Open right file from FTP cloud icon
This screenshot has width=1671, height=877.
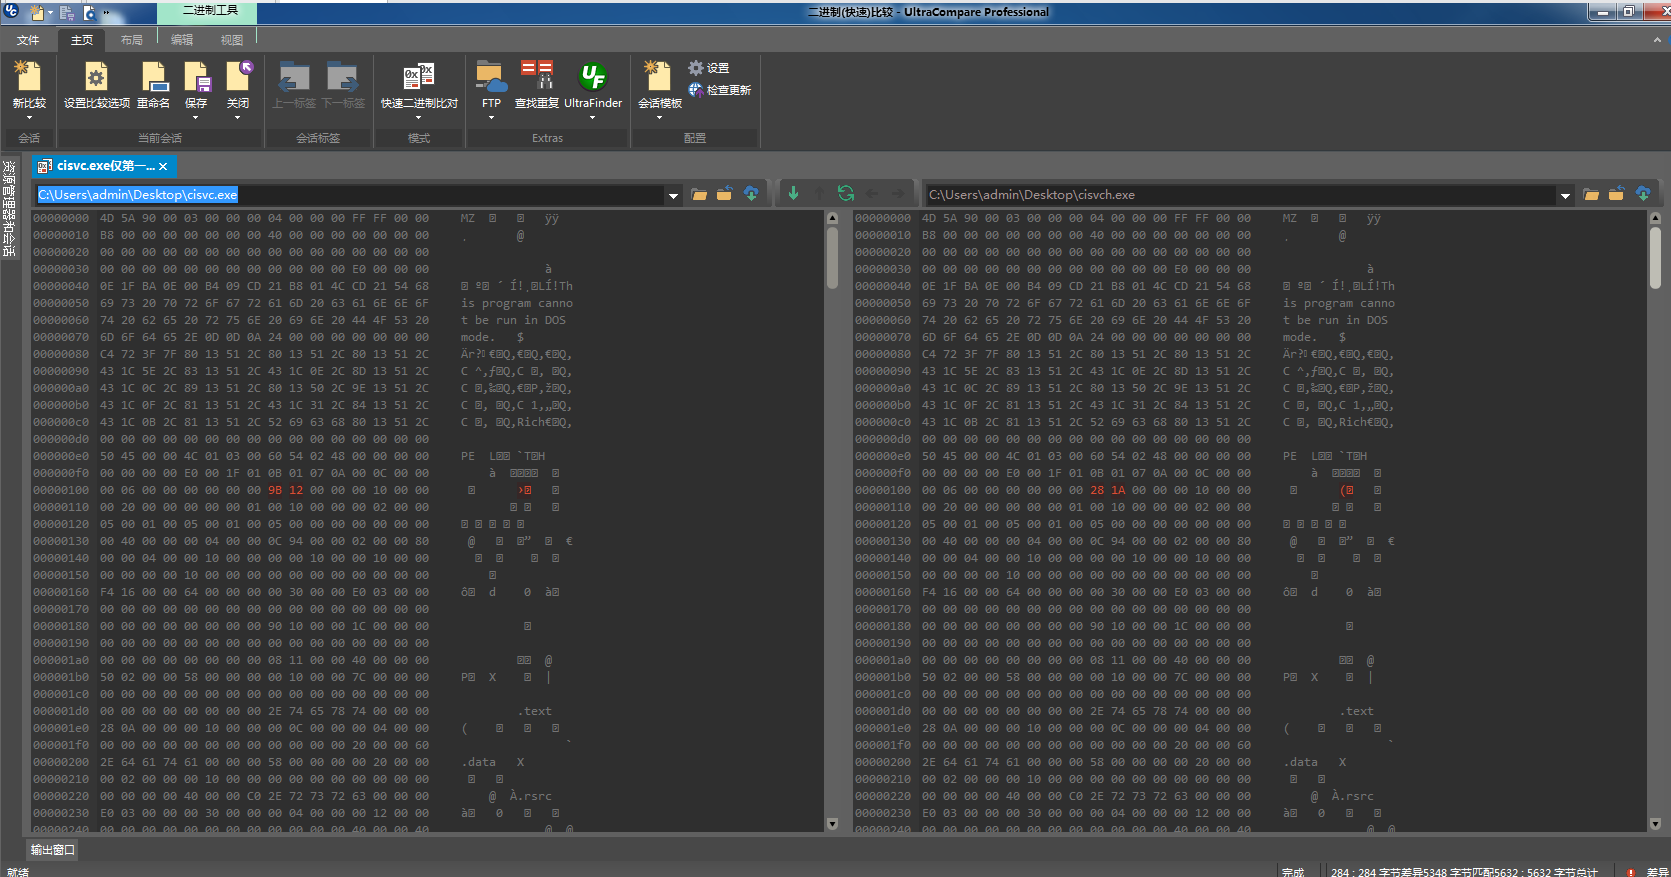(x=1643, y=194)
